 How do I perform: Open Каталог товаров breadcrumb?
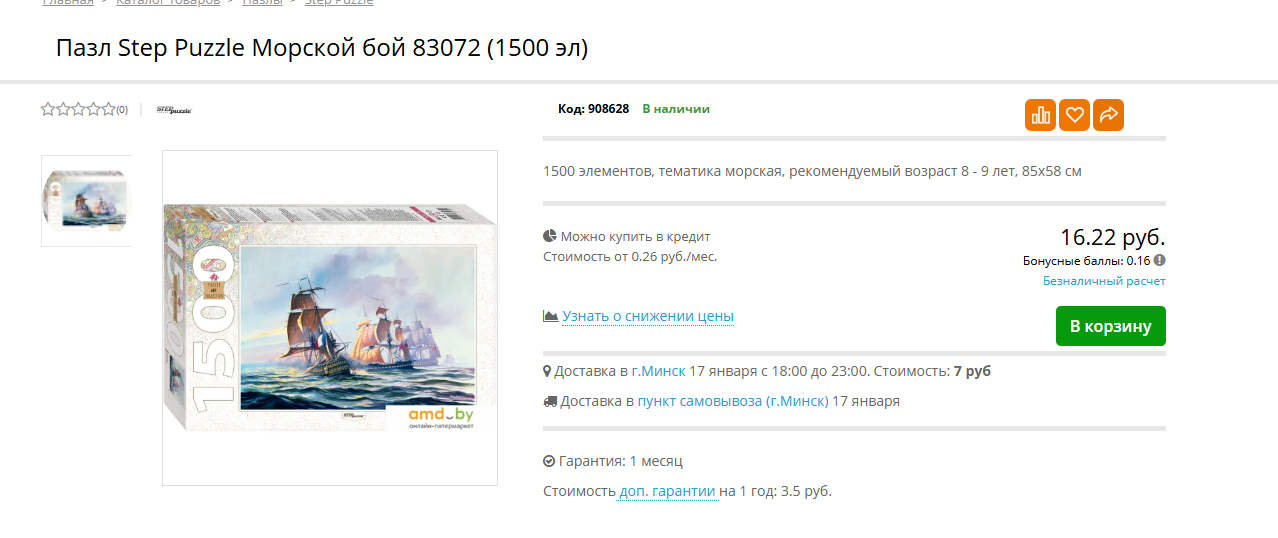point(168,3)
